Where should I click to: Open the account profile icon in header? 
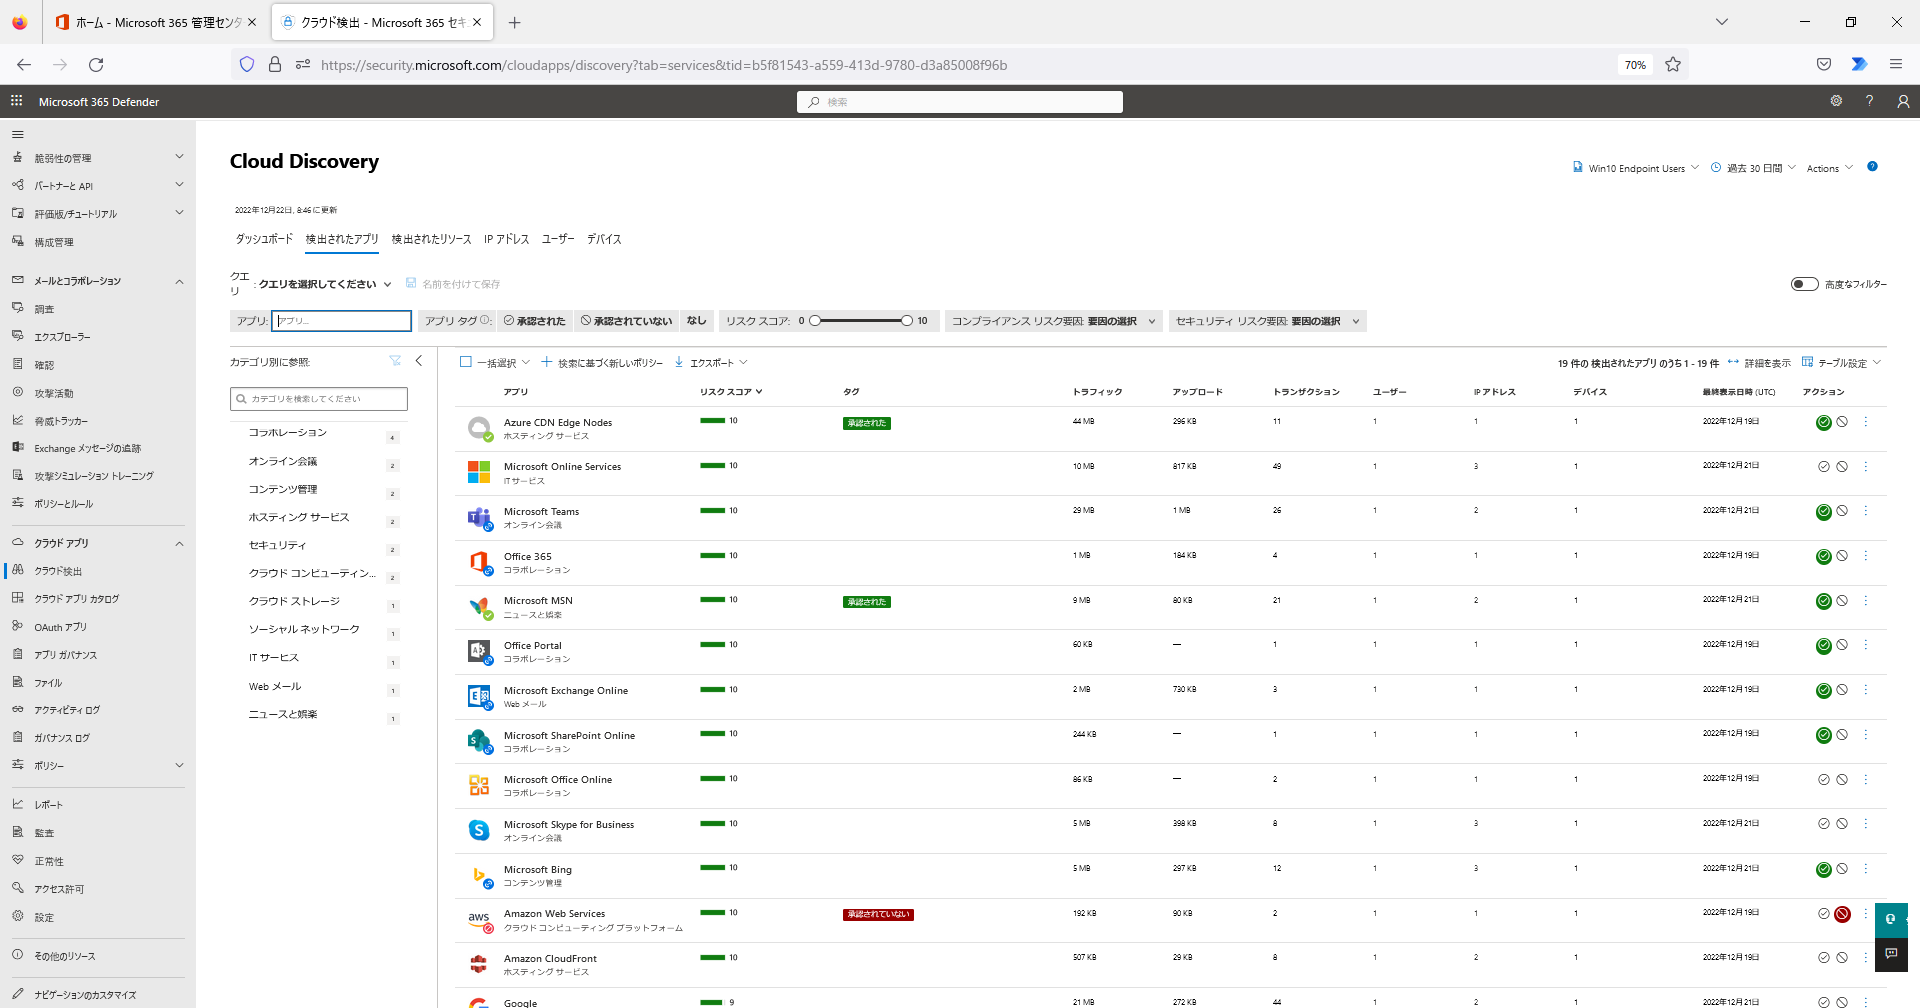(1903, 101)
